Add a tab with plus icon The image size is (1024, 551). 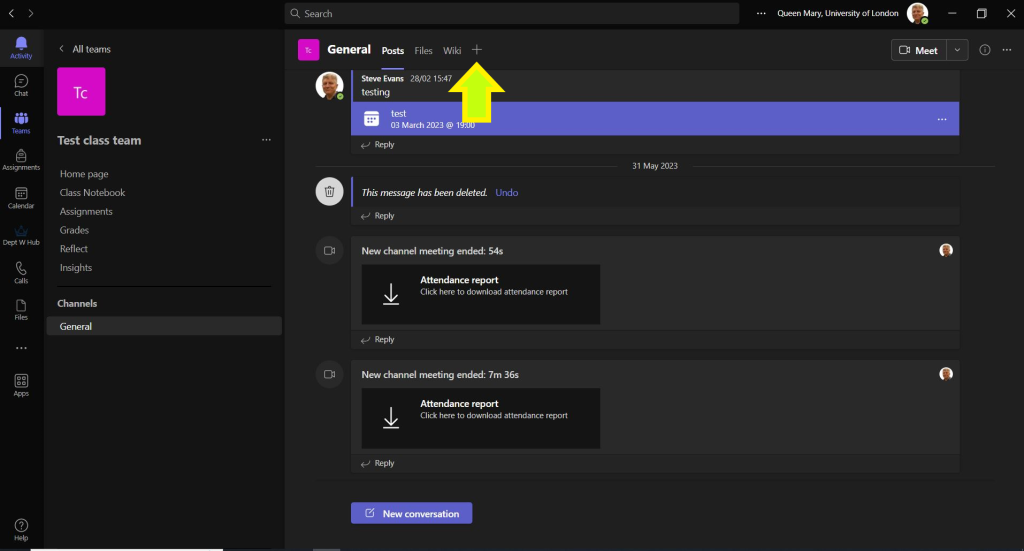point(477,50)
